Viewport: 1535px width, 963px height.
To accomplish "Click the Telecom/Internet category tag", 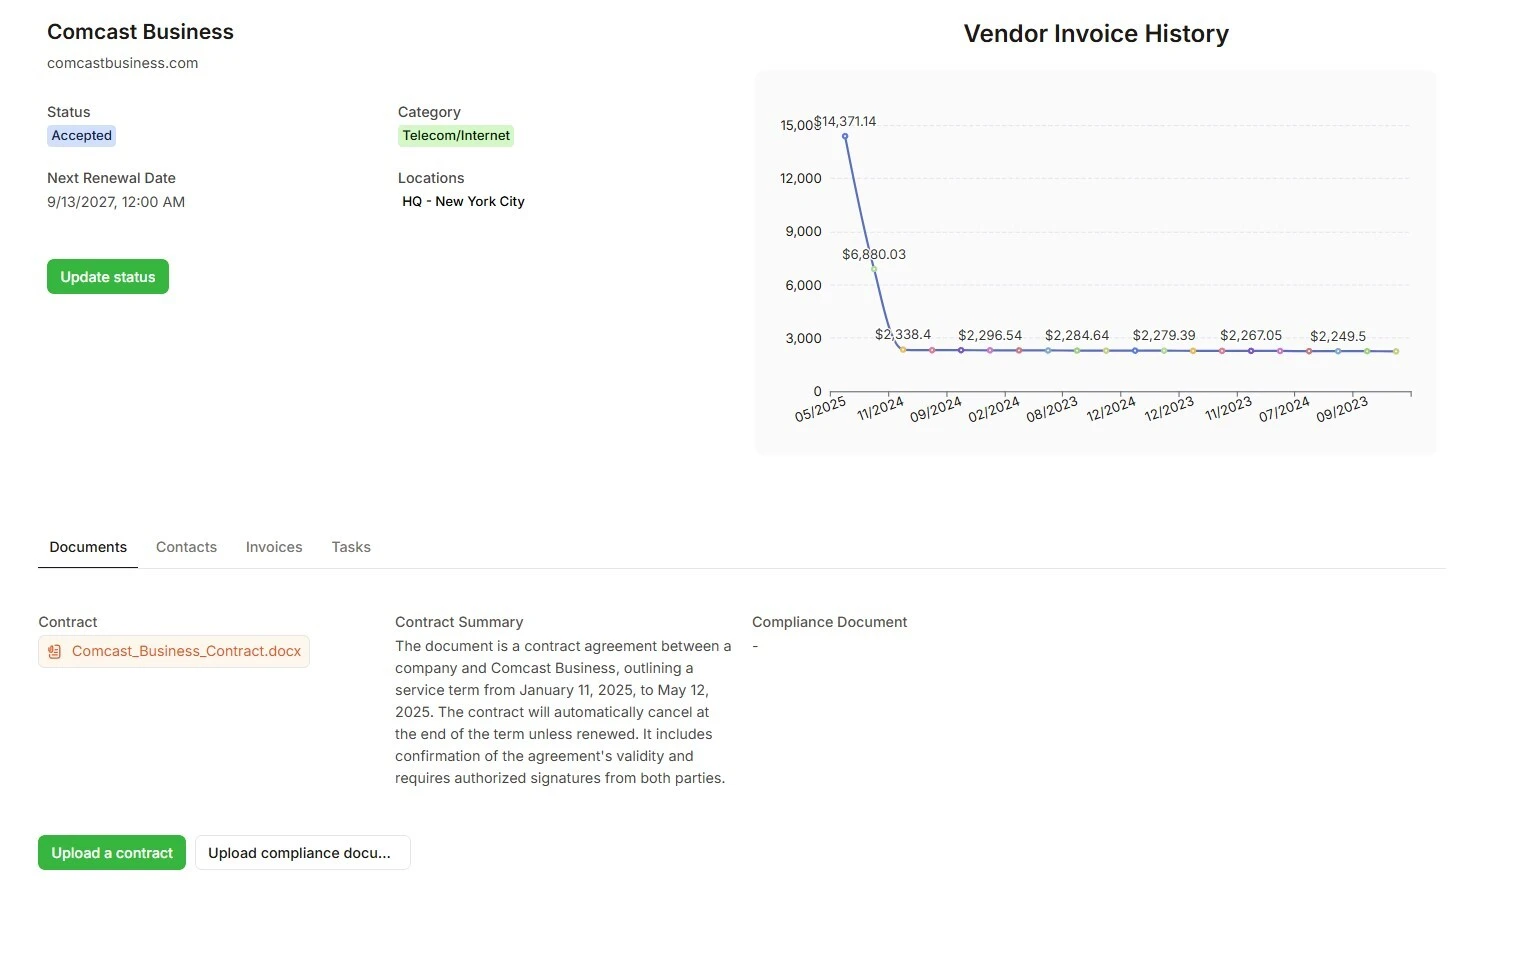I will tap(456, 136).
